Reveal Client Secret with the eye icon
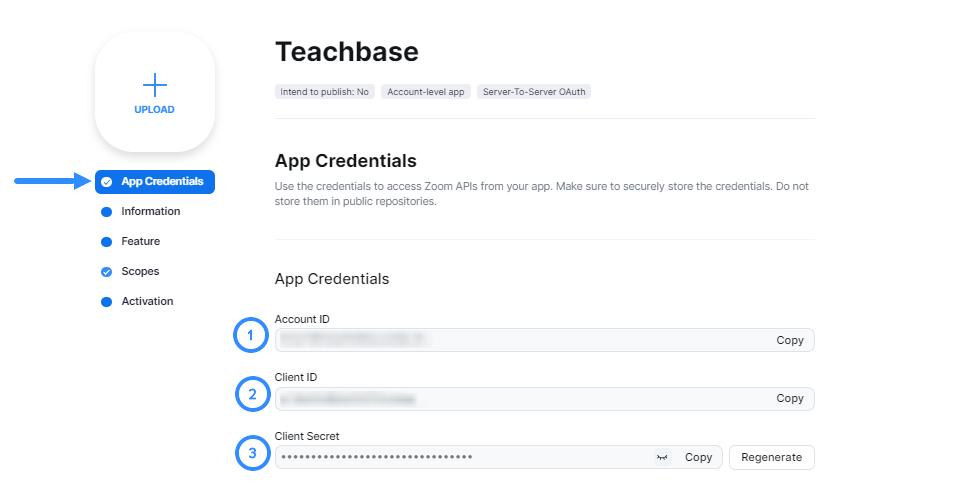Image resolution: width=954 pixels, height=497 pixels. [662, 457]
